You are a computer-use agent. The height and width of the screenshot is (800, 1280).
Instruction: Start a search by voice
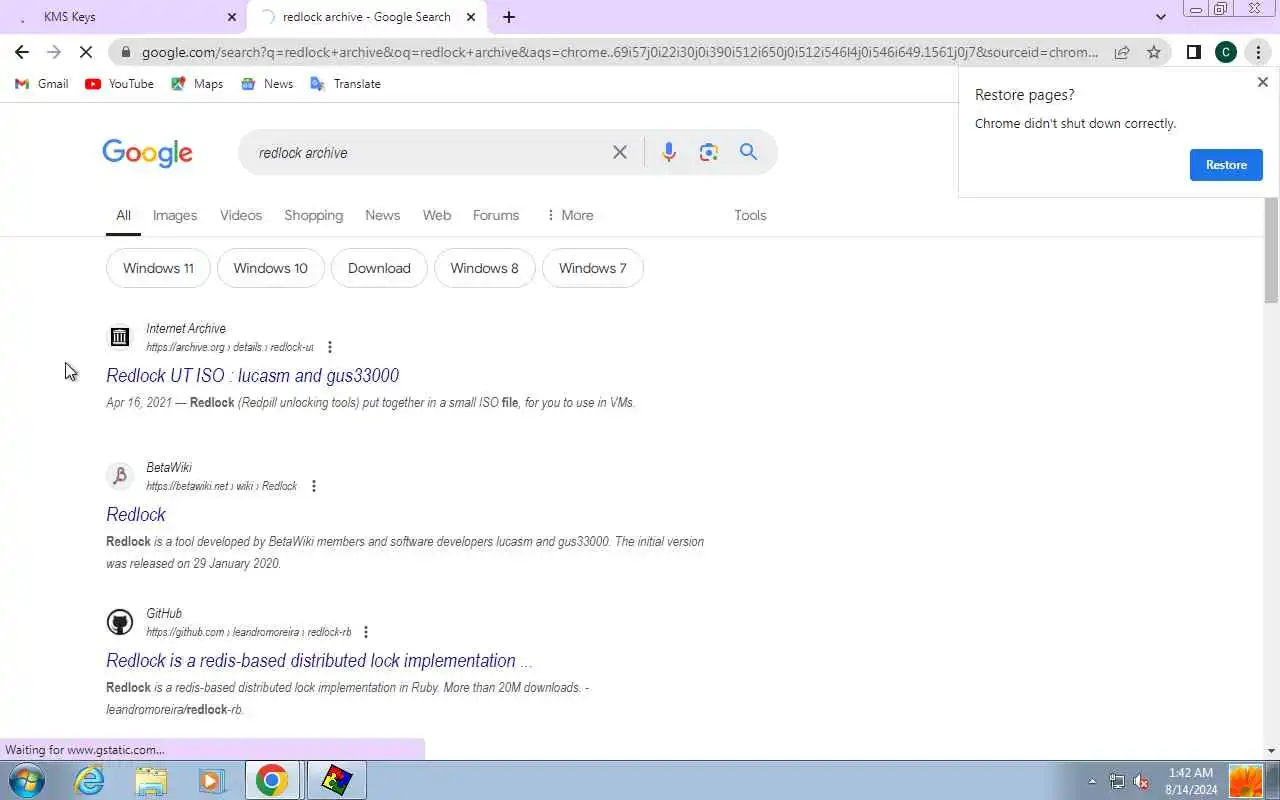[669, 152]
